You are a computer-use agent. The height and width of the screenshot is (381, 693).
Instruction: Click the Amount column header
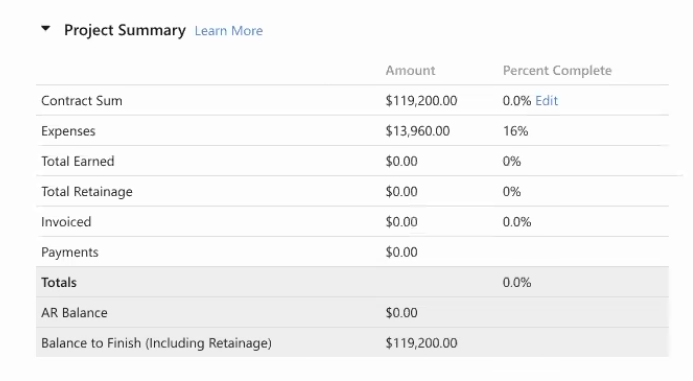410,70
